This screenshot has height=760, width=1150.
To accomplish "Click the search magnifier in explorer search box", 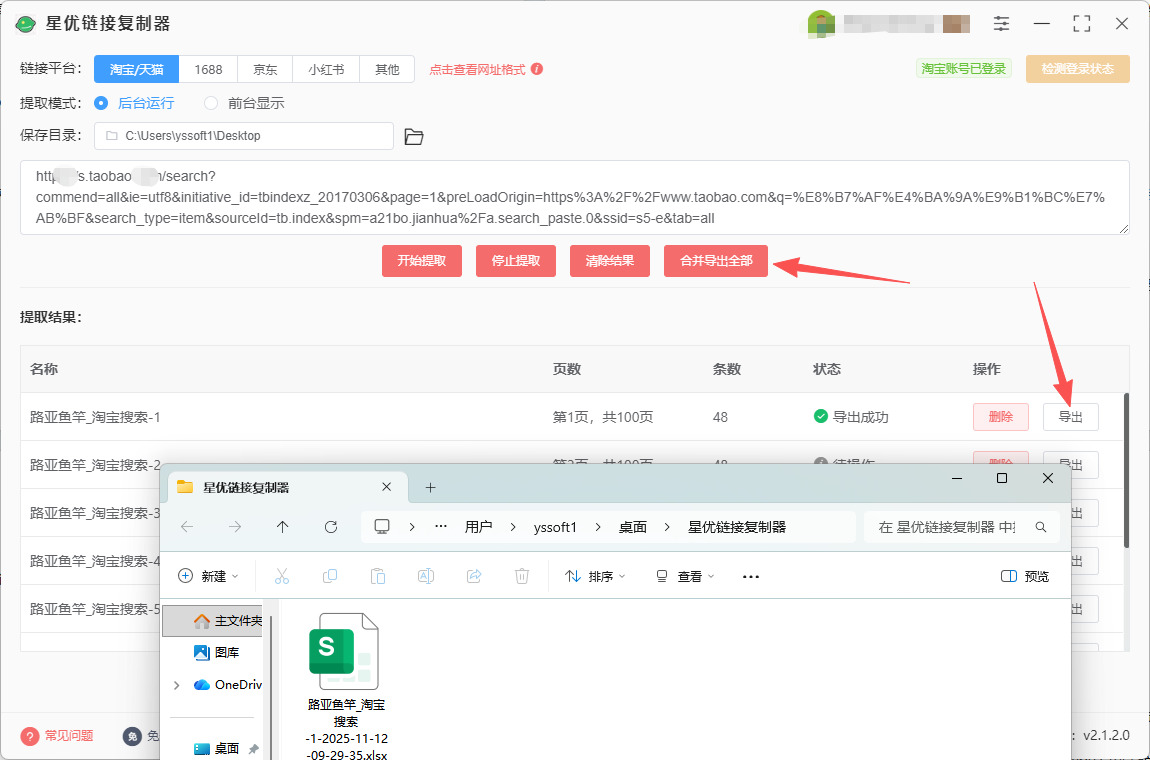I will click(x=1041, y=527).
